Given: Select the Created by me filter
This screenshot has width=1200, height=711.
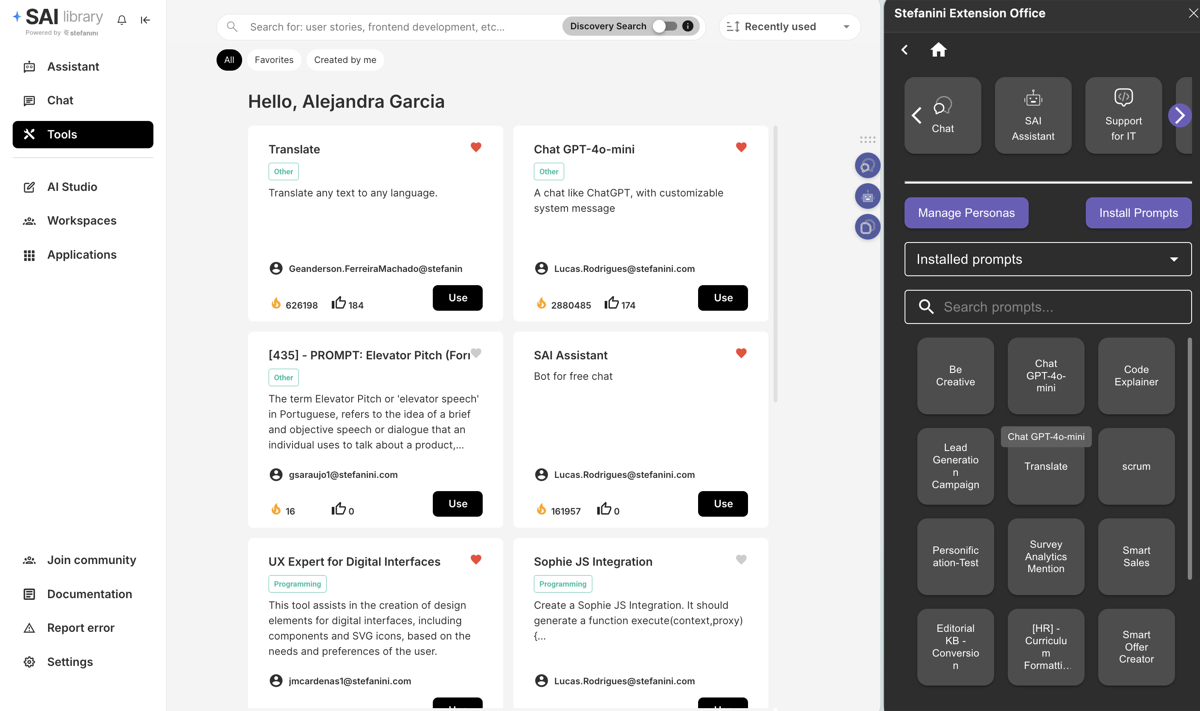Looking at the screenshot, I should click(345, 60).
